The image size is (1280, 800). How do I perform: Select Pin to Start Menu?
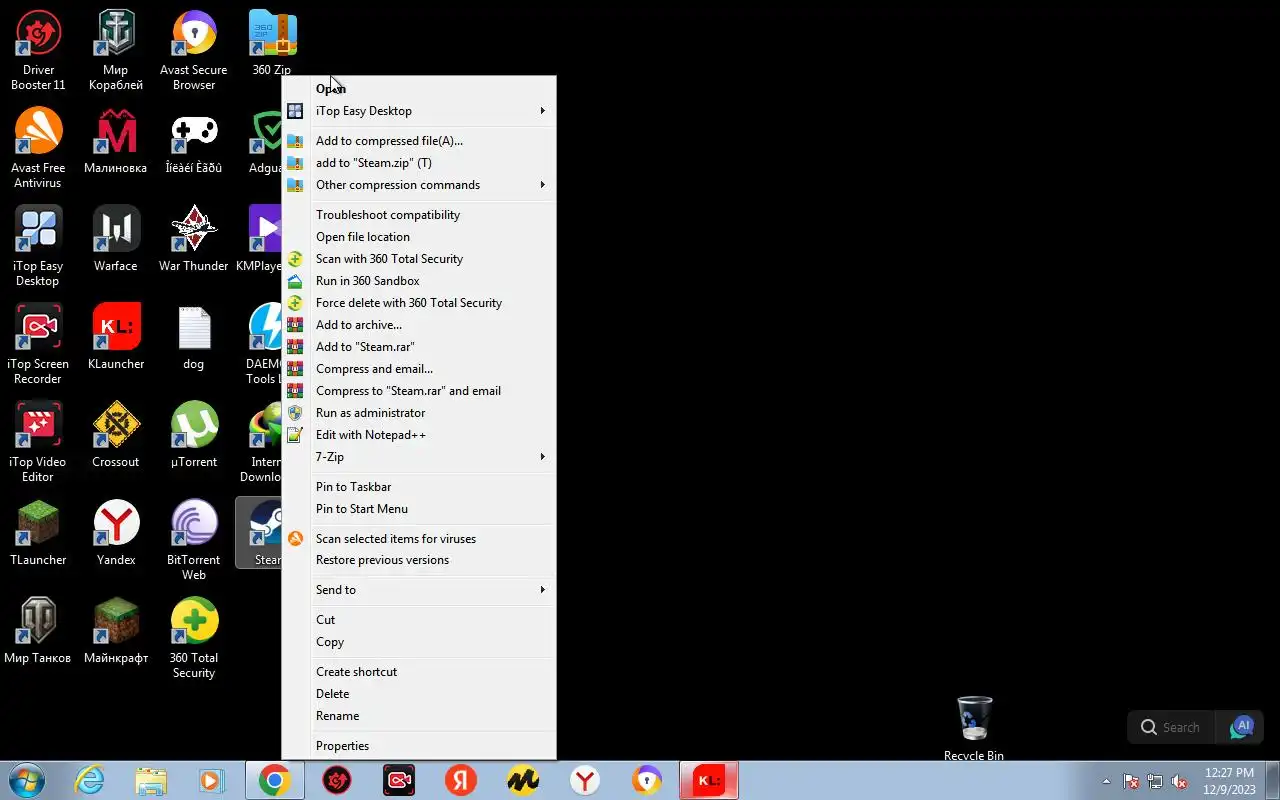[419, 509]
